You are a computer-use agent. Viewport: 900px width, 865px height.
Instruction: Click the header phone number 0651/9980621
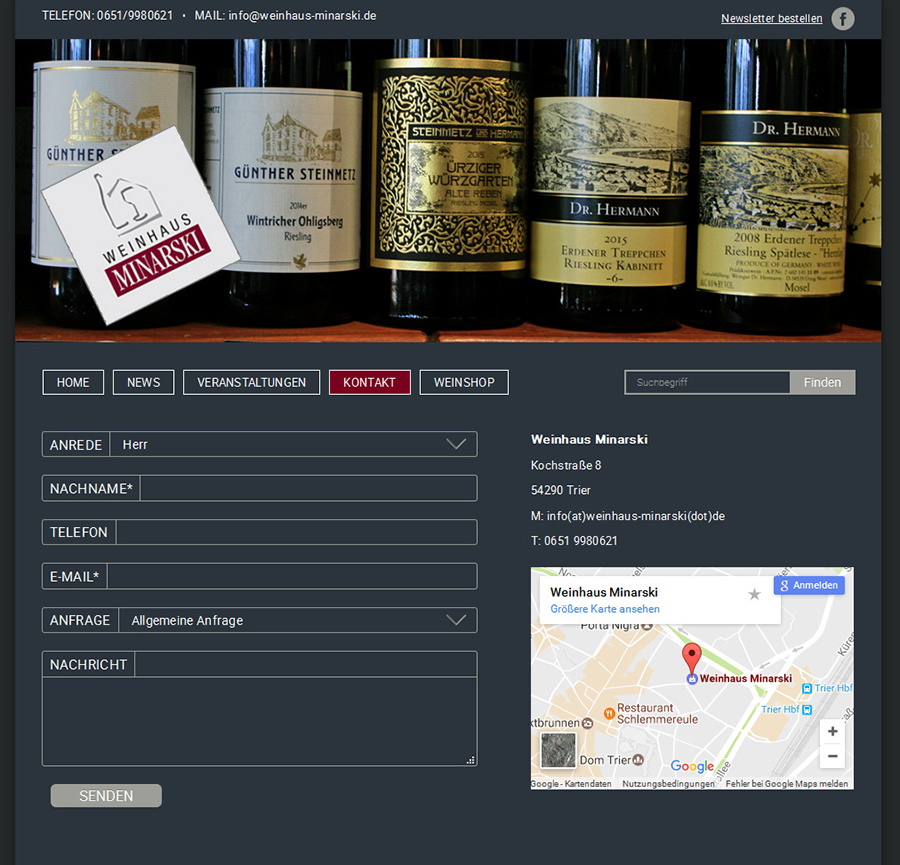pyautogui.click(x=135, y=15)
